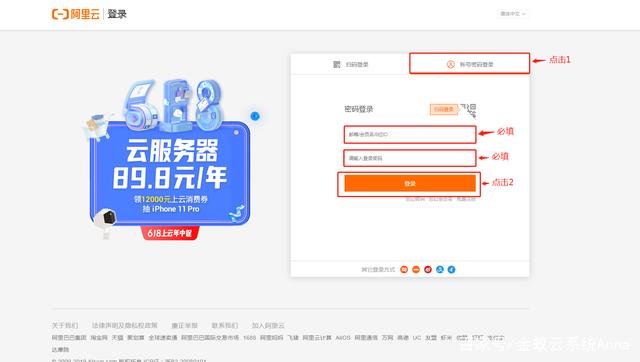Switch to the 扫码登录 tab
The width and height of the screenshot is (640, 362).
point(351,64)
